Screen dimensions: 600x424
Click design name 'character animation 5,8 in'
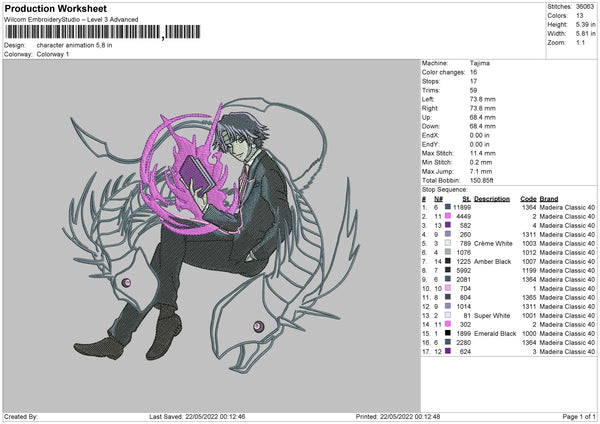click(x=74, y=45)
